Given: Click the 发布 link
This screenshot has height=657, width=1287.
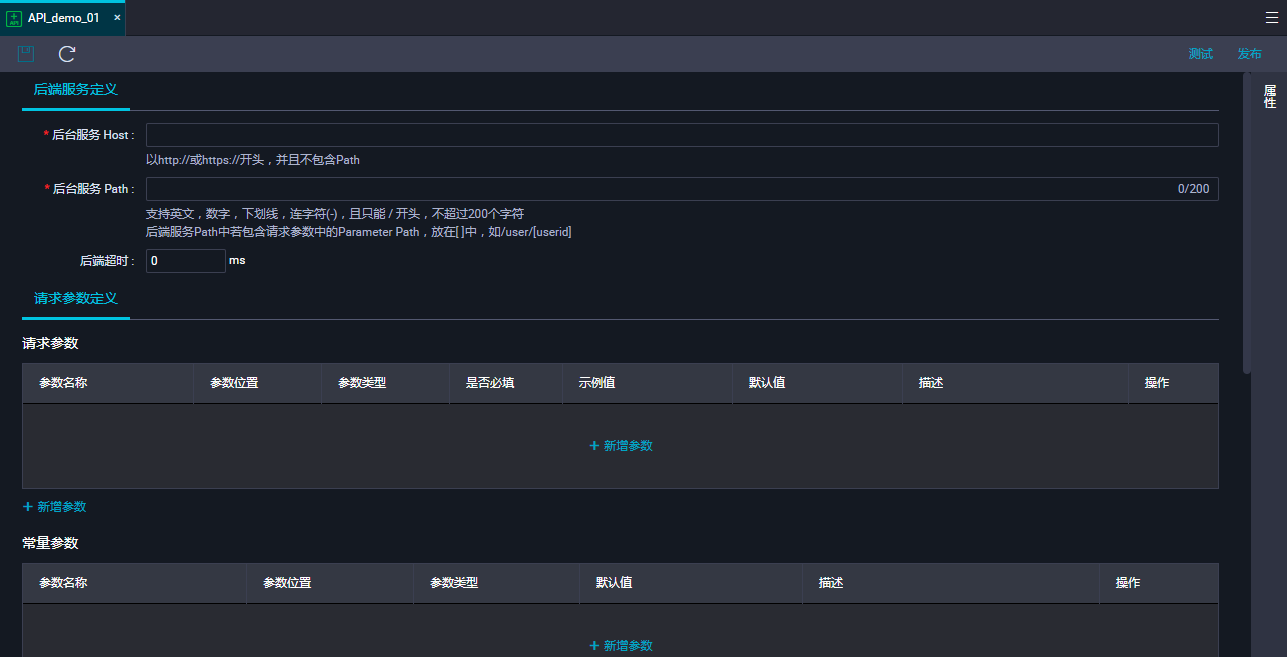Looking at the screenshot, I should tap(1249, 54).
